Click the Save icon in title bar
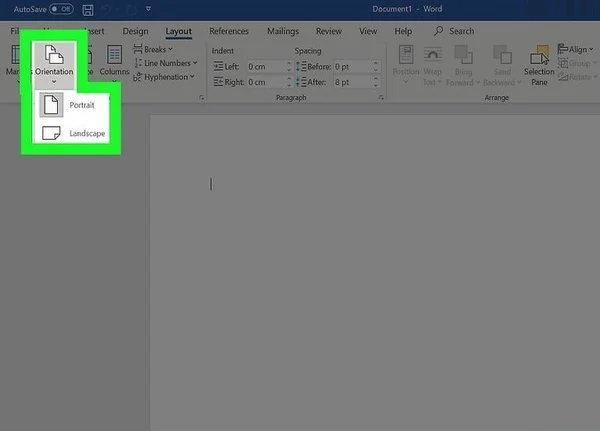 coord(88,10)
